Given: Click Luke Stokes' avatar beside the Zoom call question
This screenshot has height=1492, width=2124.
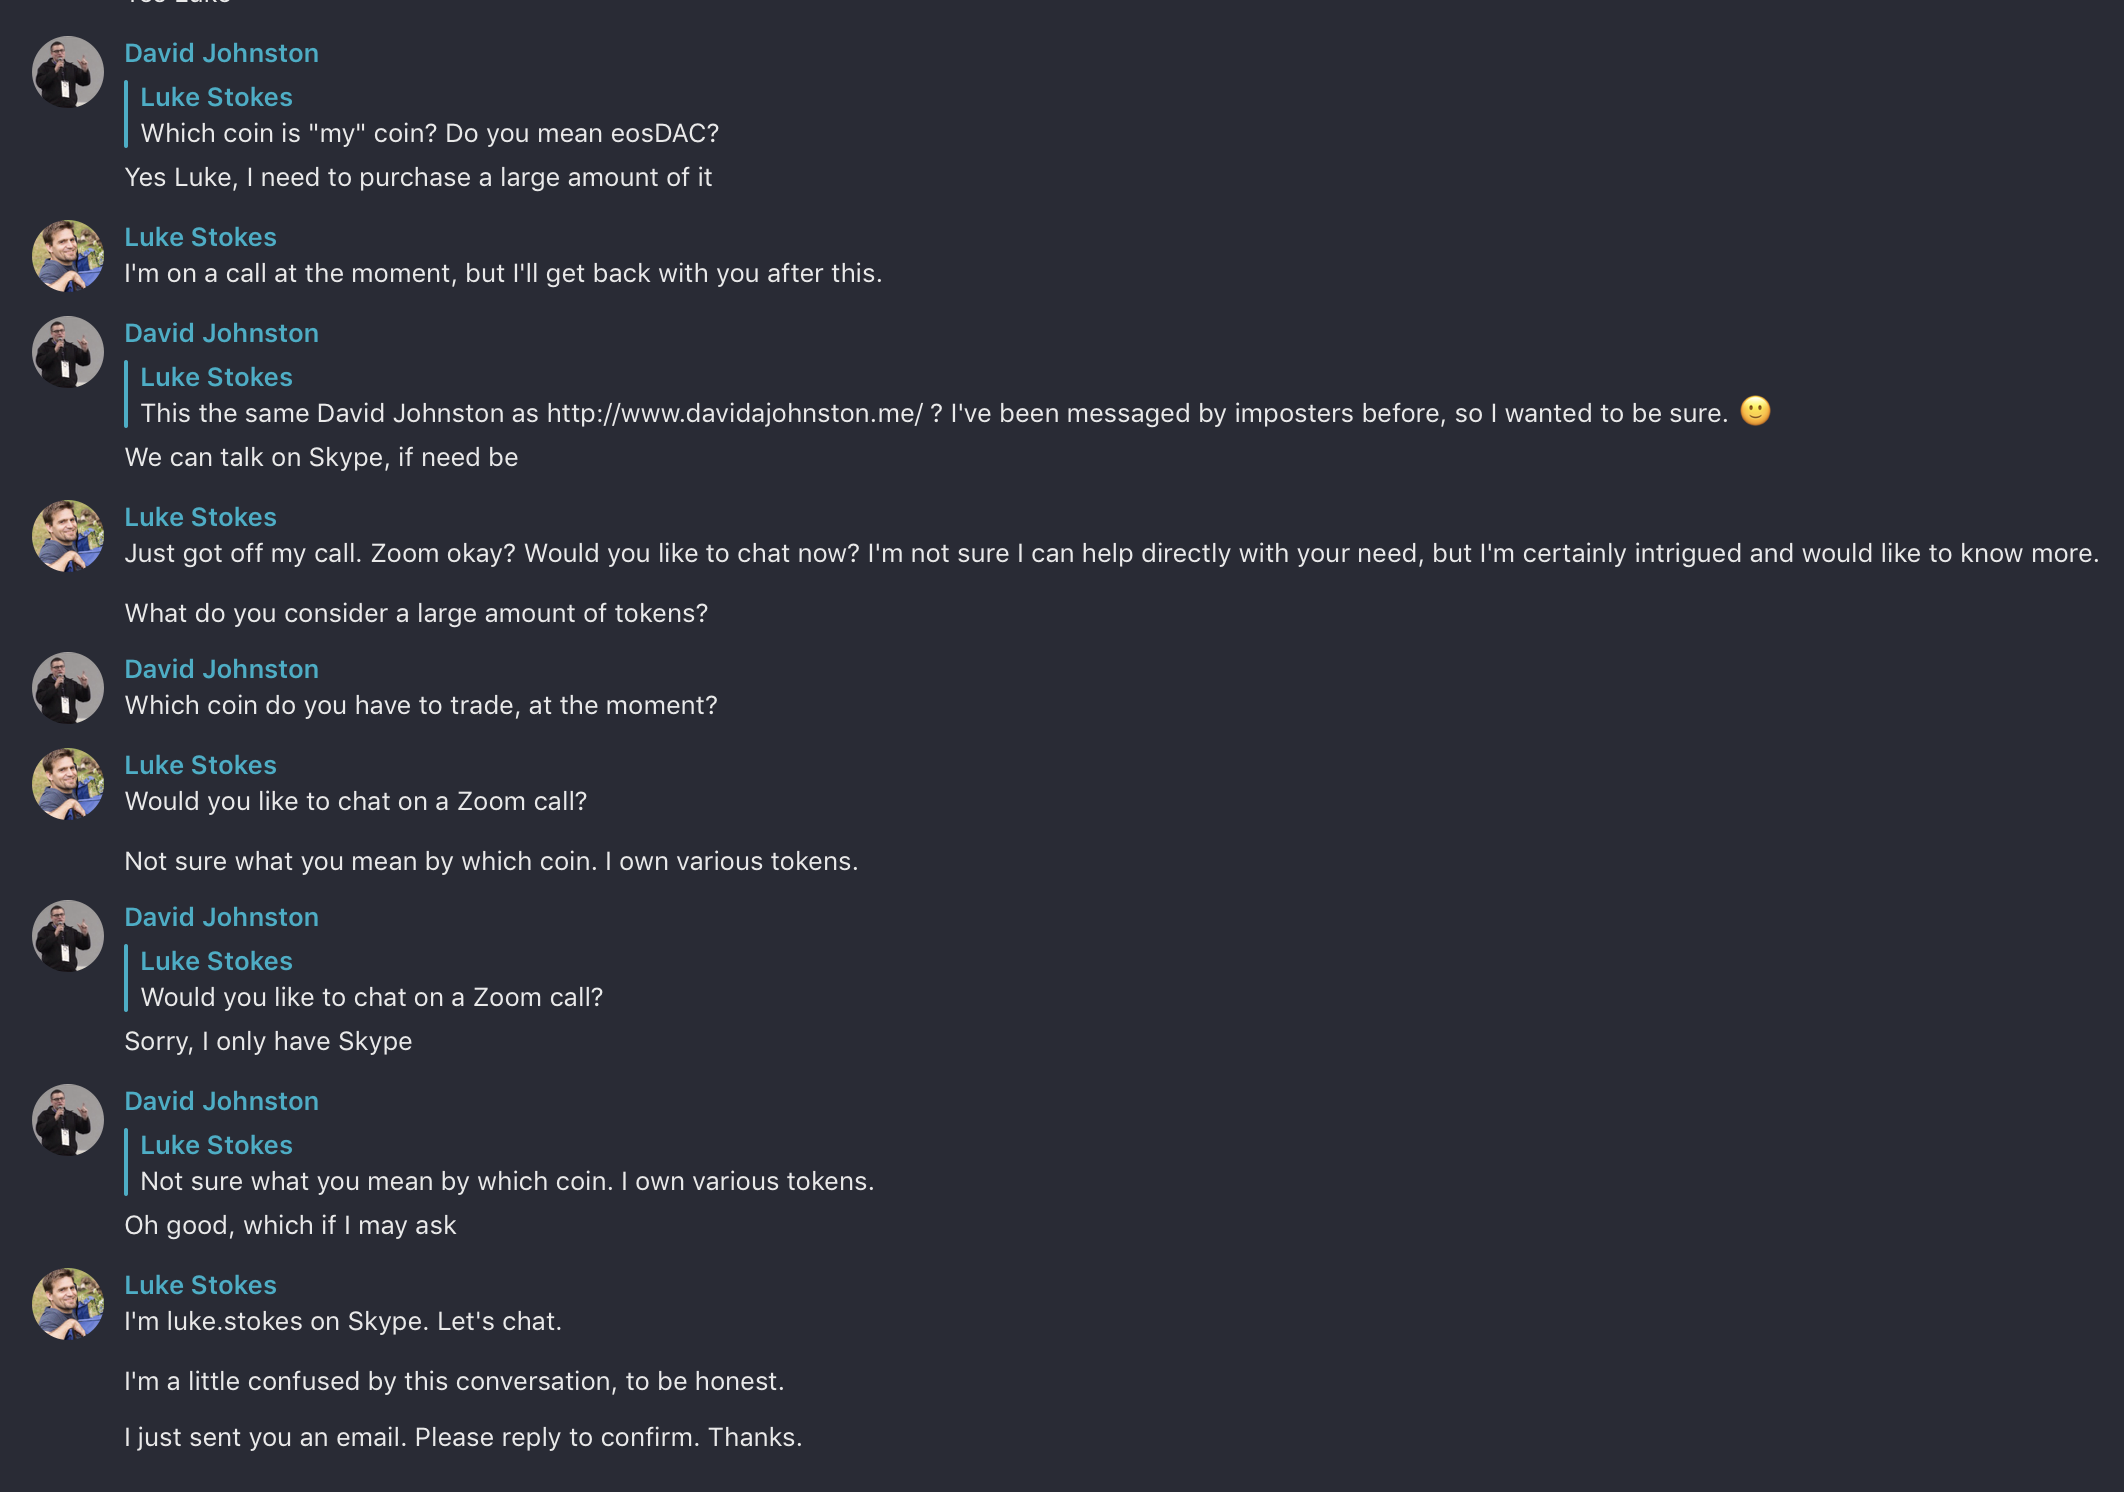Looking at the screenshot, I should pyautogui.click(x=68, y=784).
